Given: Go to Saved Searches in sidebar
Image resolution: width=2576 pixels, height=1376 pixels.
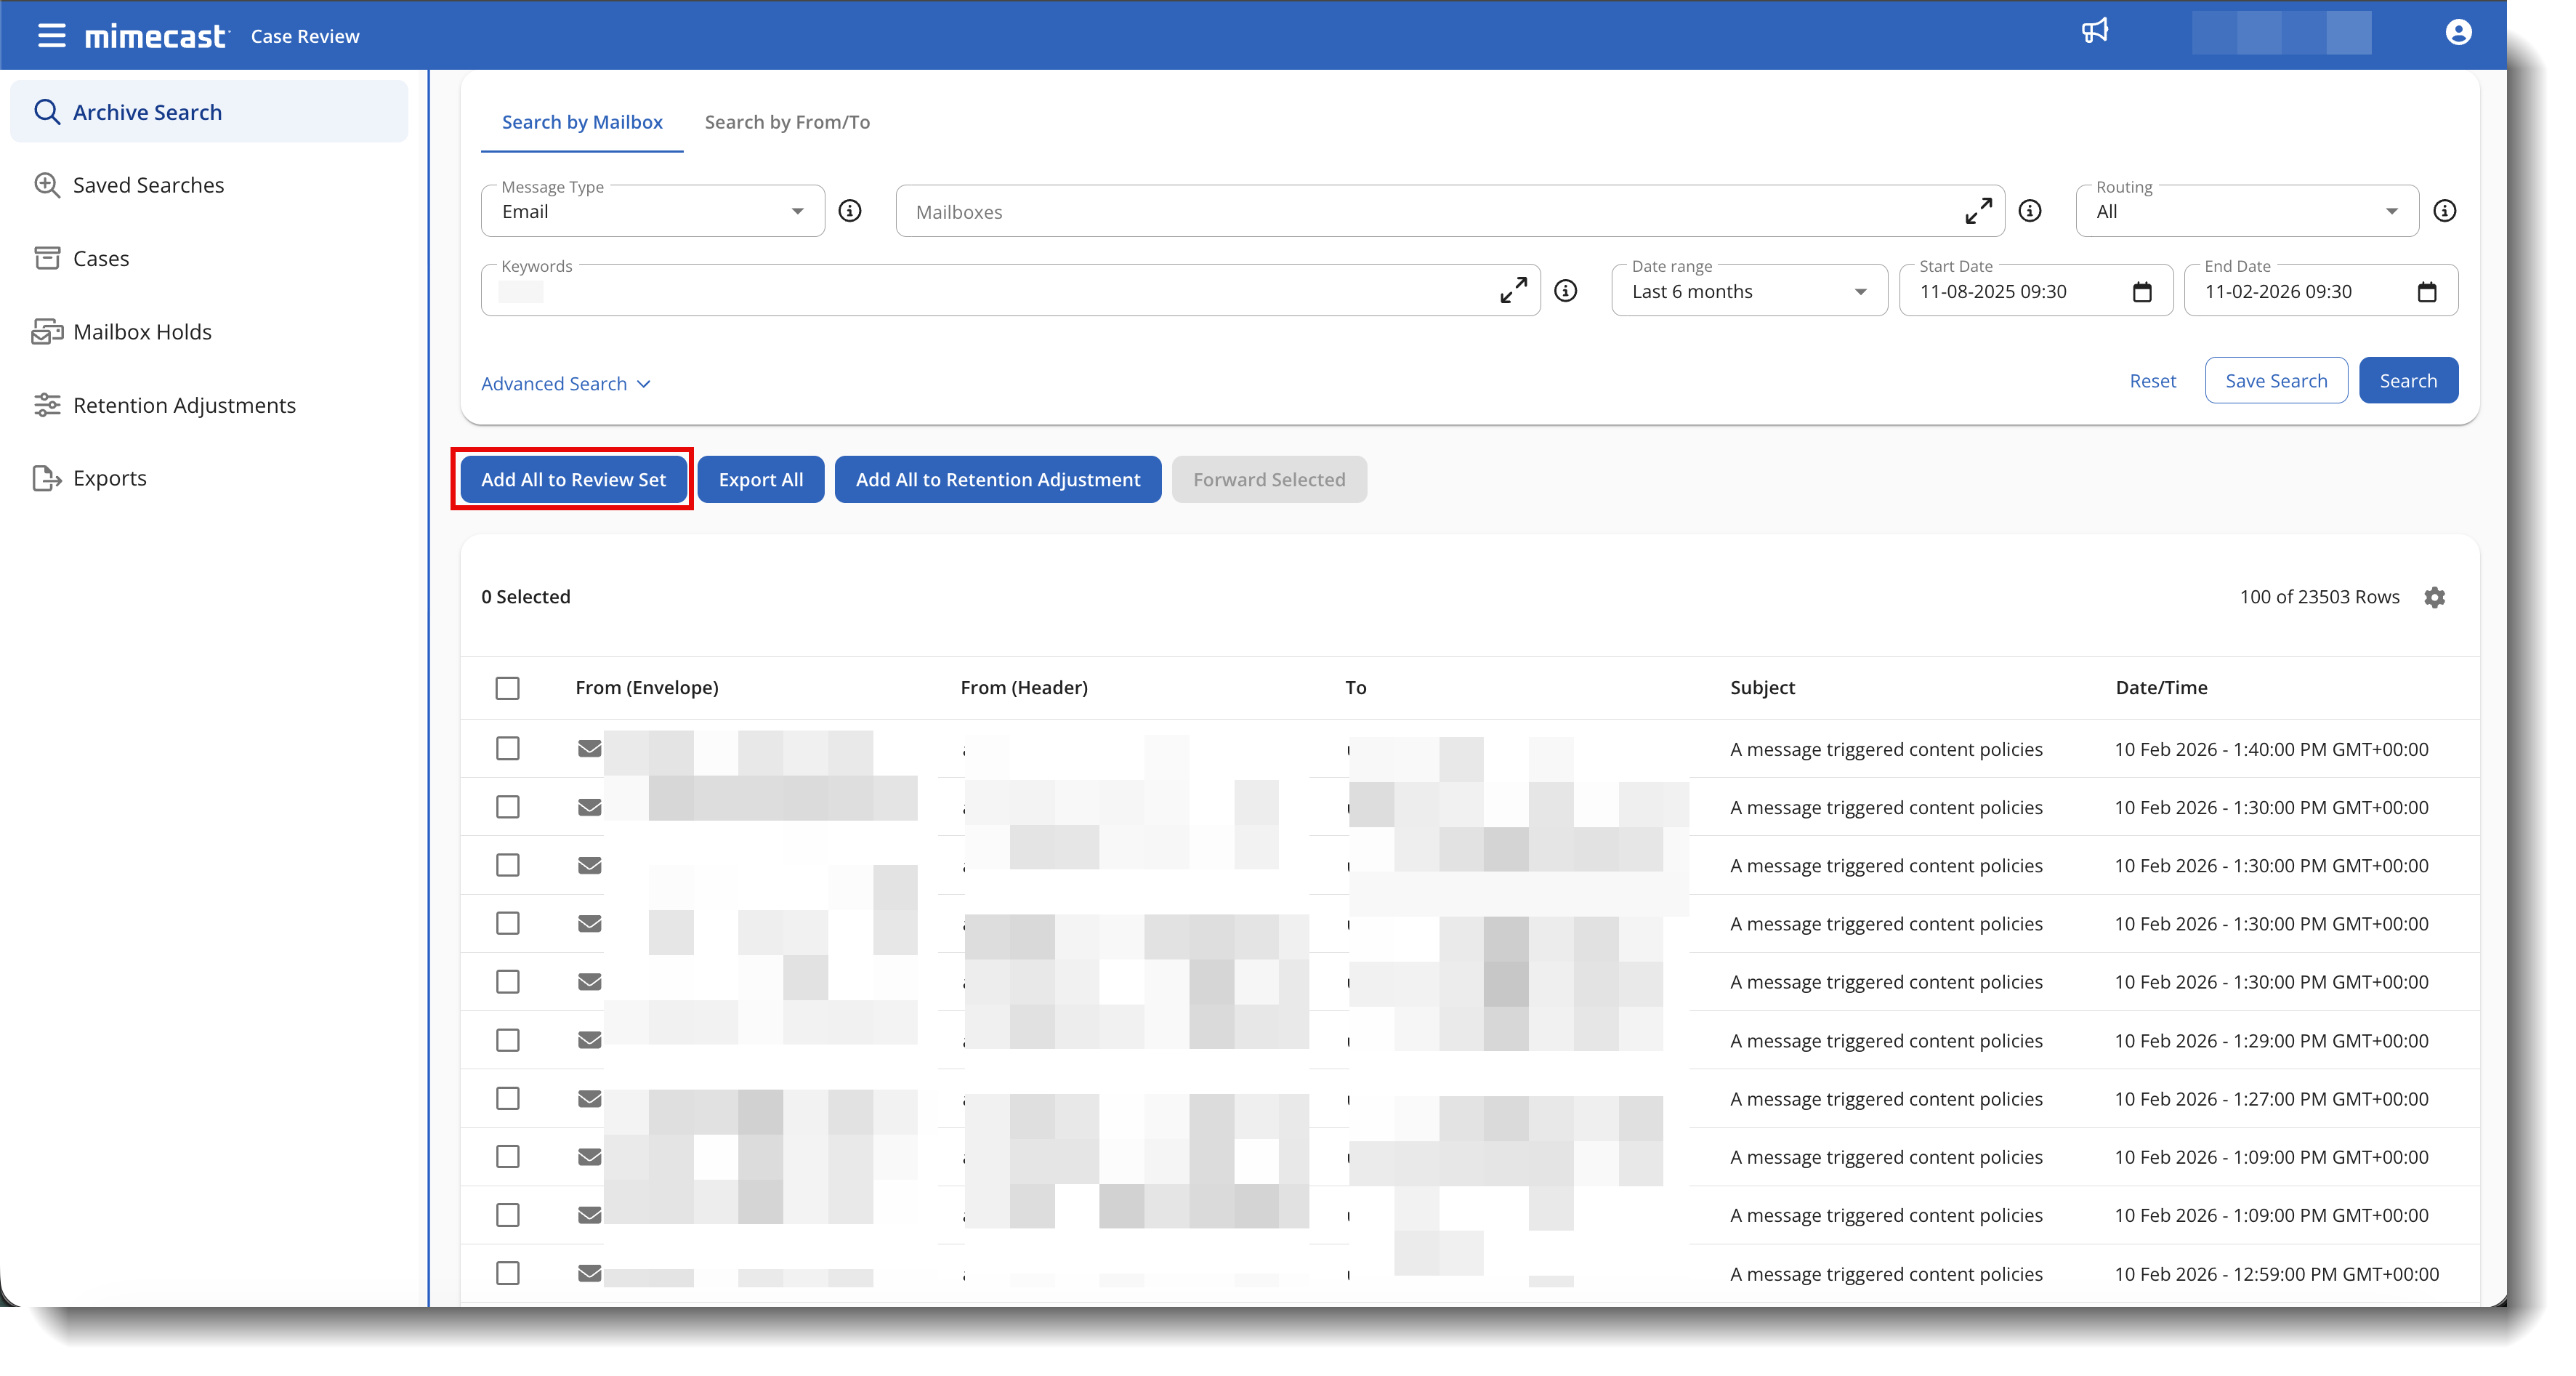Looking at the screenshot, I should (x=148, y=185).
